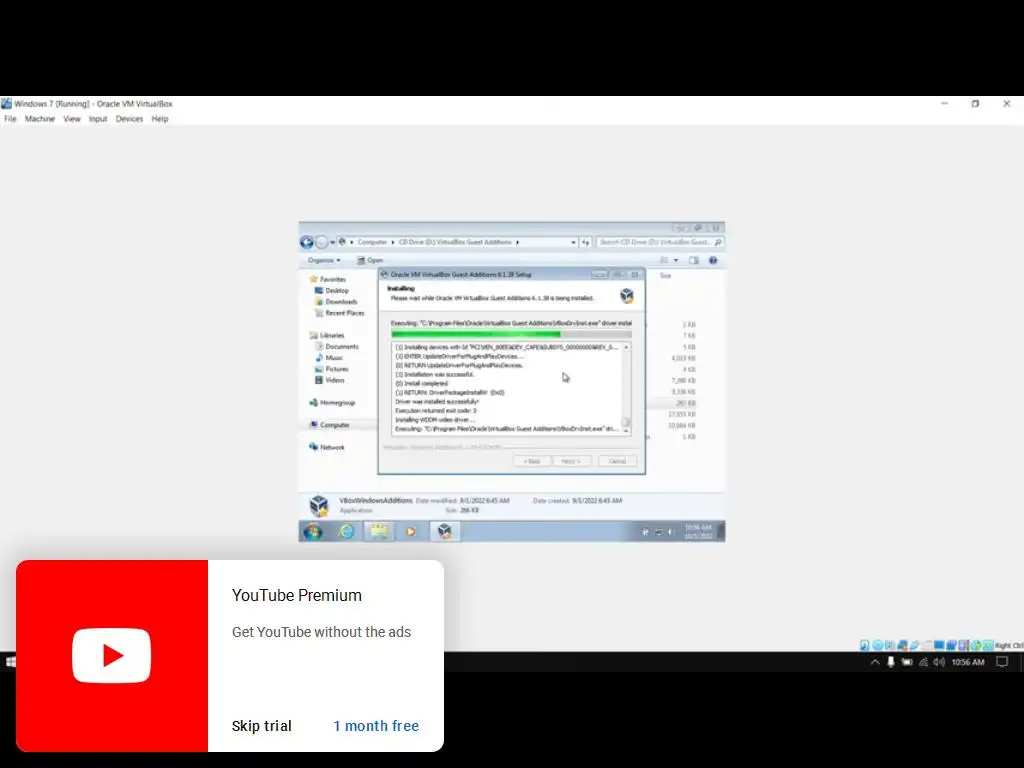Open Documents library in navigation pane

(337, 347)
